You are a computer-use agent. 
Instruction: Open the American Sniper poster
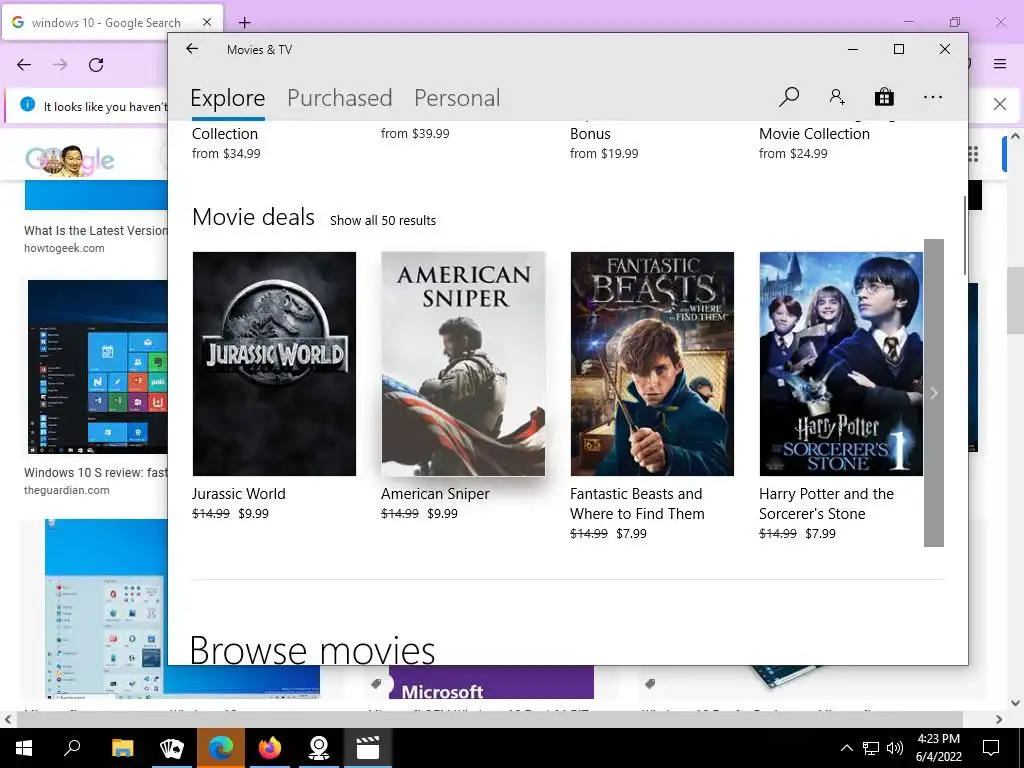463,364
